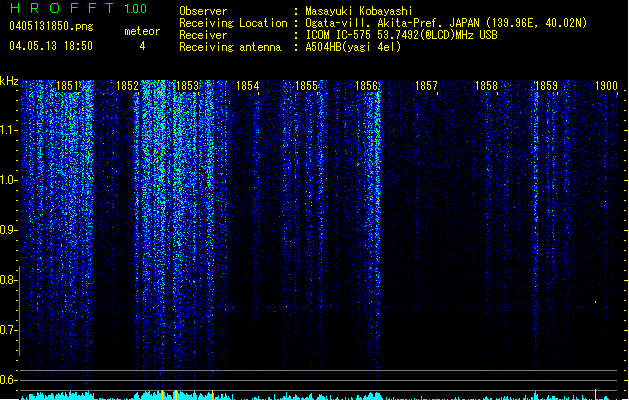This screenshot has height=400, width=629.
Task: Click the date stamp 04.05.13 18:50
Action: point(51,46)
